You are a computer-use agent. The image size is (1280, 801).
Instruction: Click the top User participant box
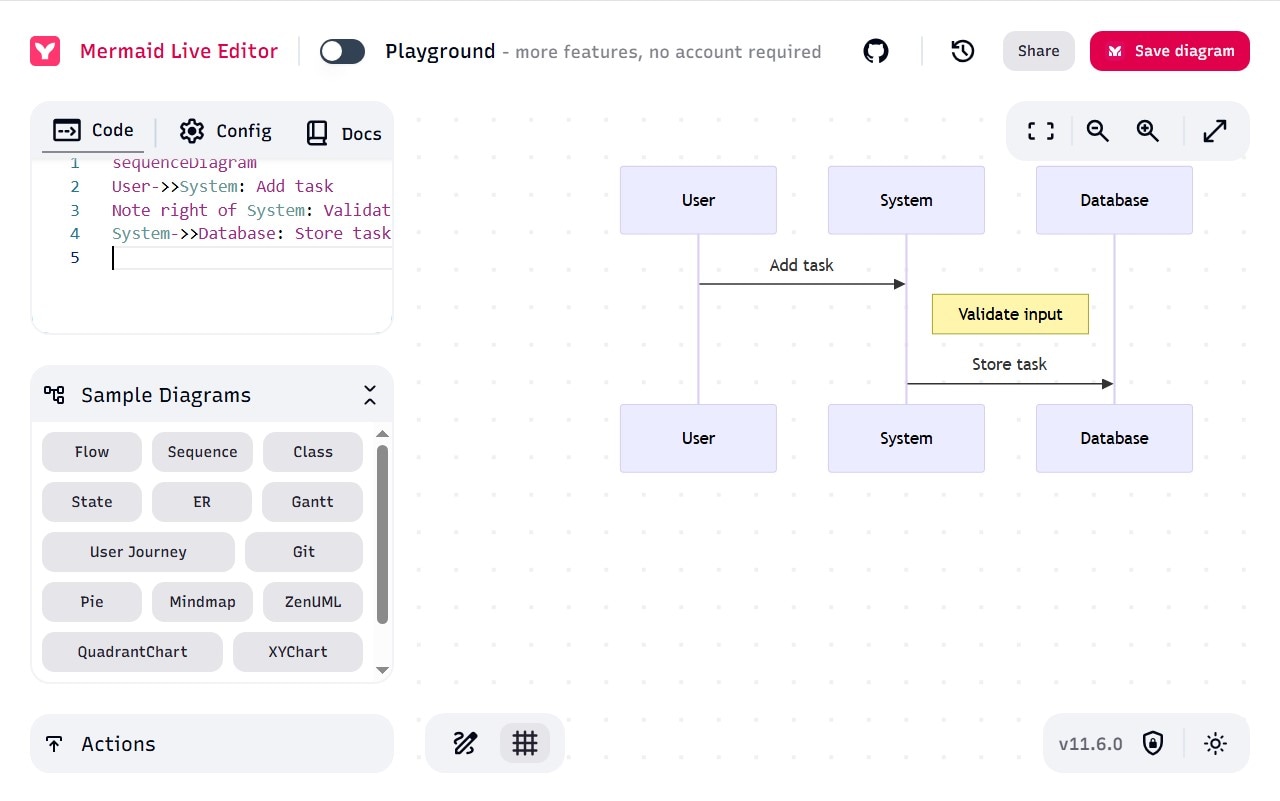698,200
